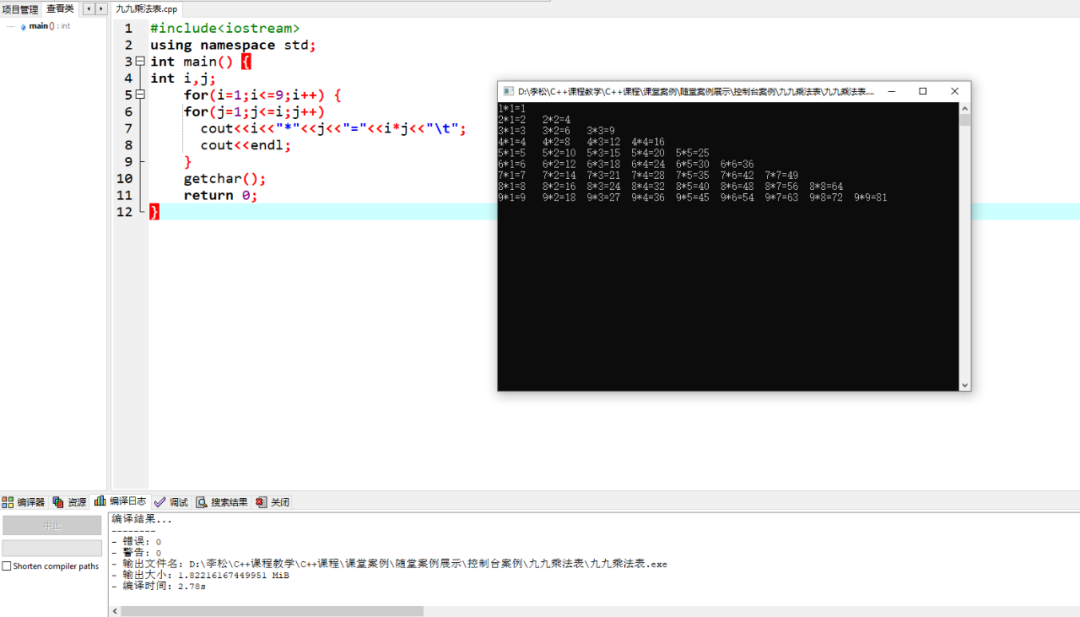Screen dimensions: 1080x617
Task: Click the "getchar();" line
Action: [x=224, y=178]
